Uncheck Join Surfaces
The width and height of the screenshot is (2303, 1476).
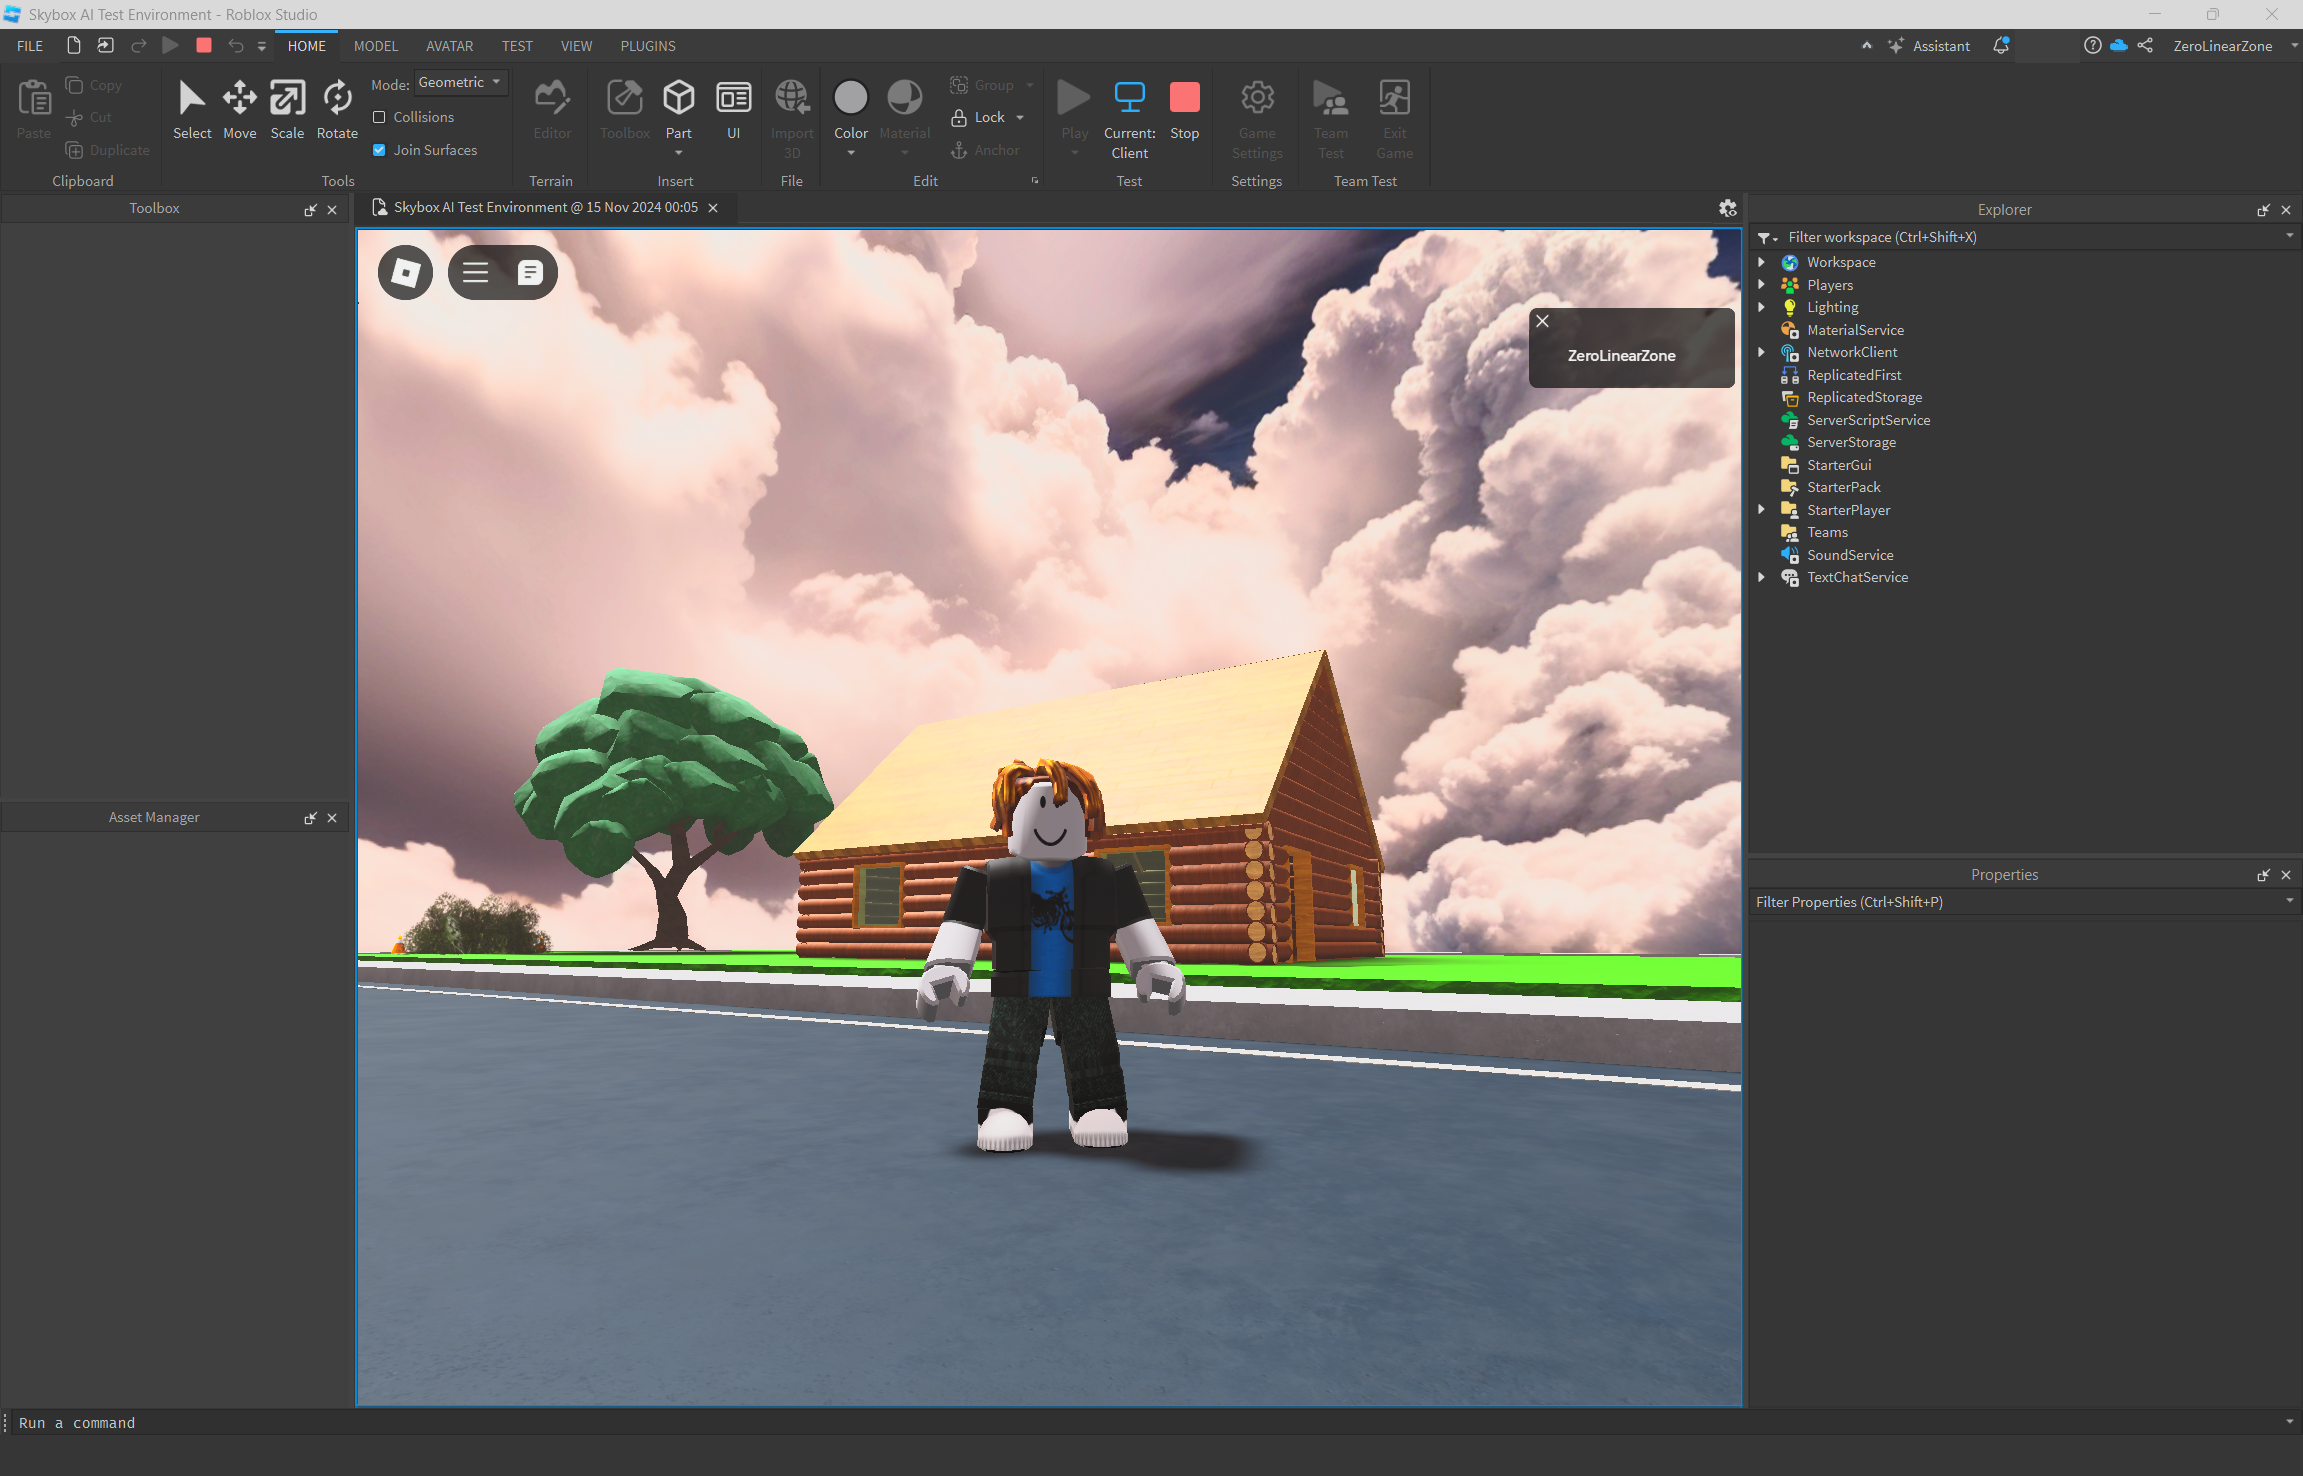379,150
